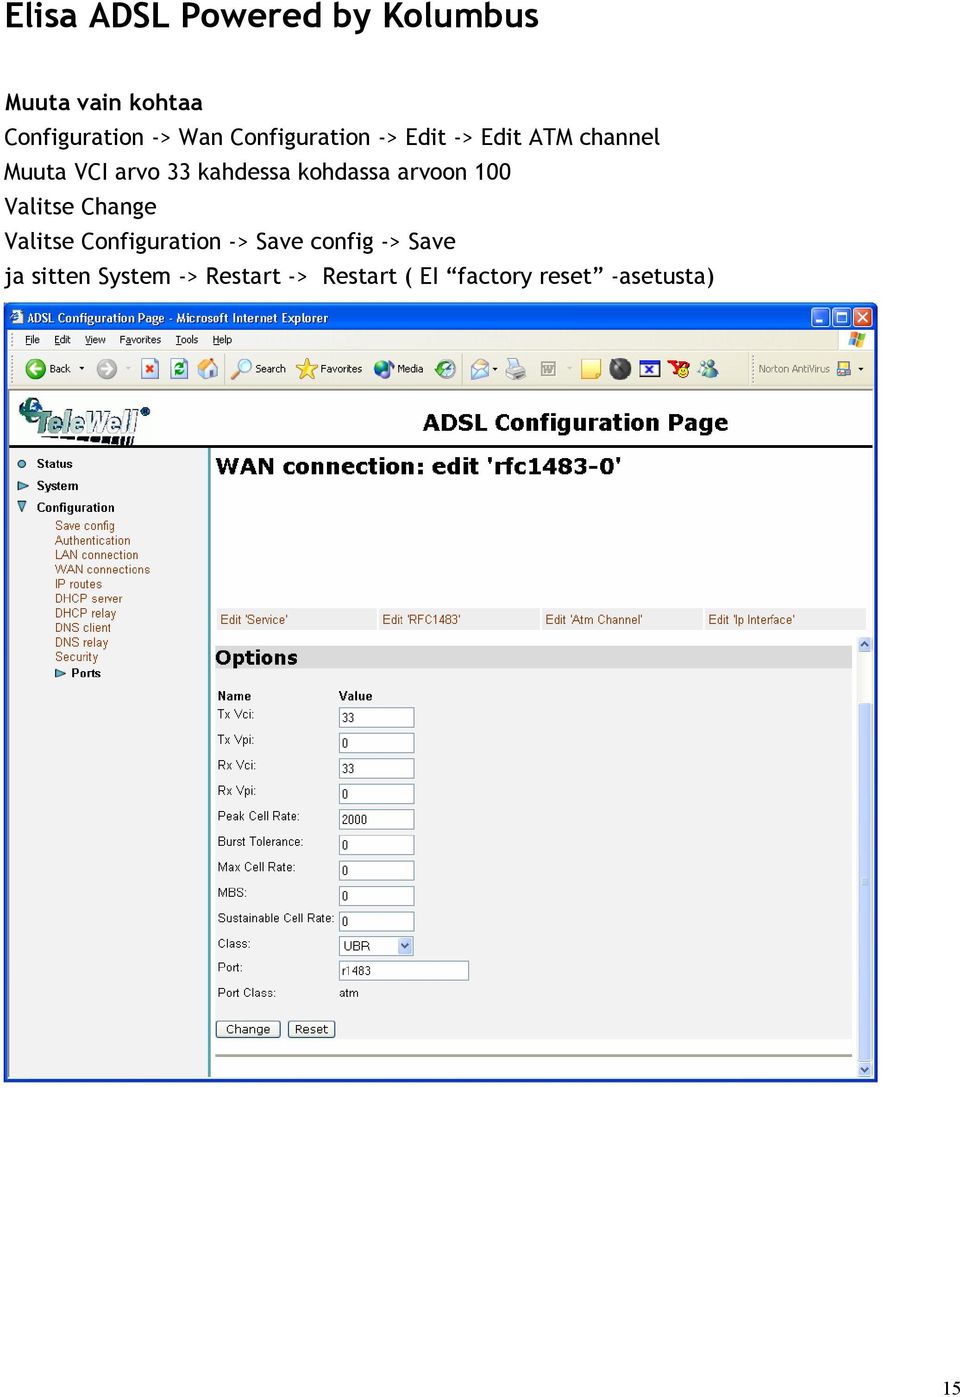This screenshot has width=960, height=1397.
Task: Open the LAN connection link
Action: (96, 555)
